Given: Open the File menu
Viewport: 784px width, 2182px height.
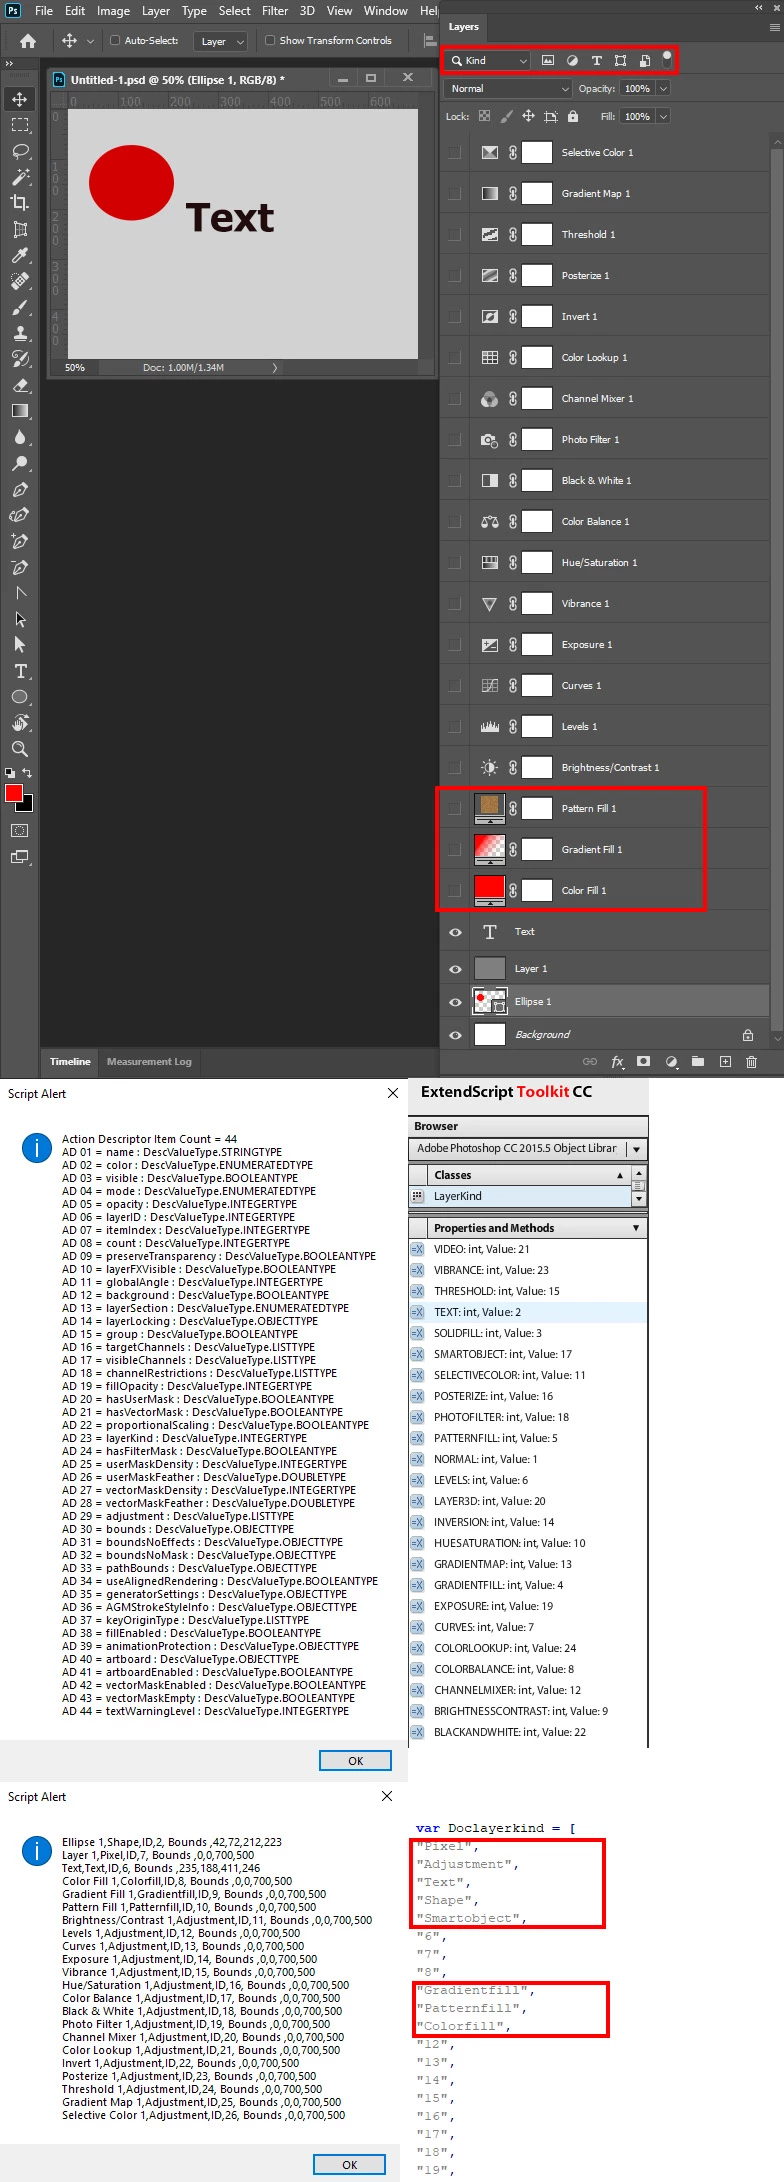Looking at the screenshot, I should pyautogui.click(x=44, y=11).
